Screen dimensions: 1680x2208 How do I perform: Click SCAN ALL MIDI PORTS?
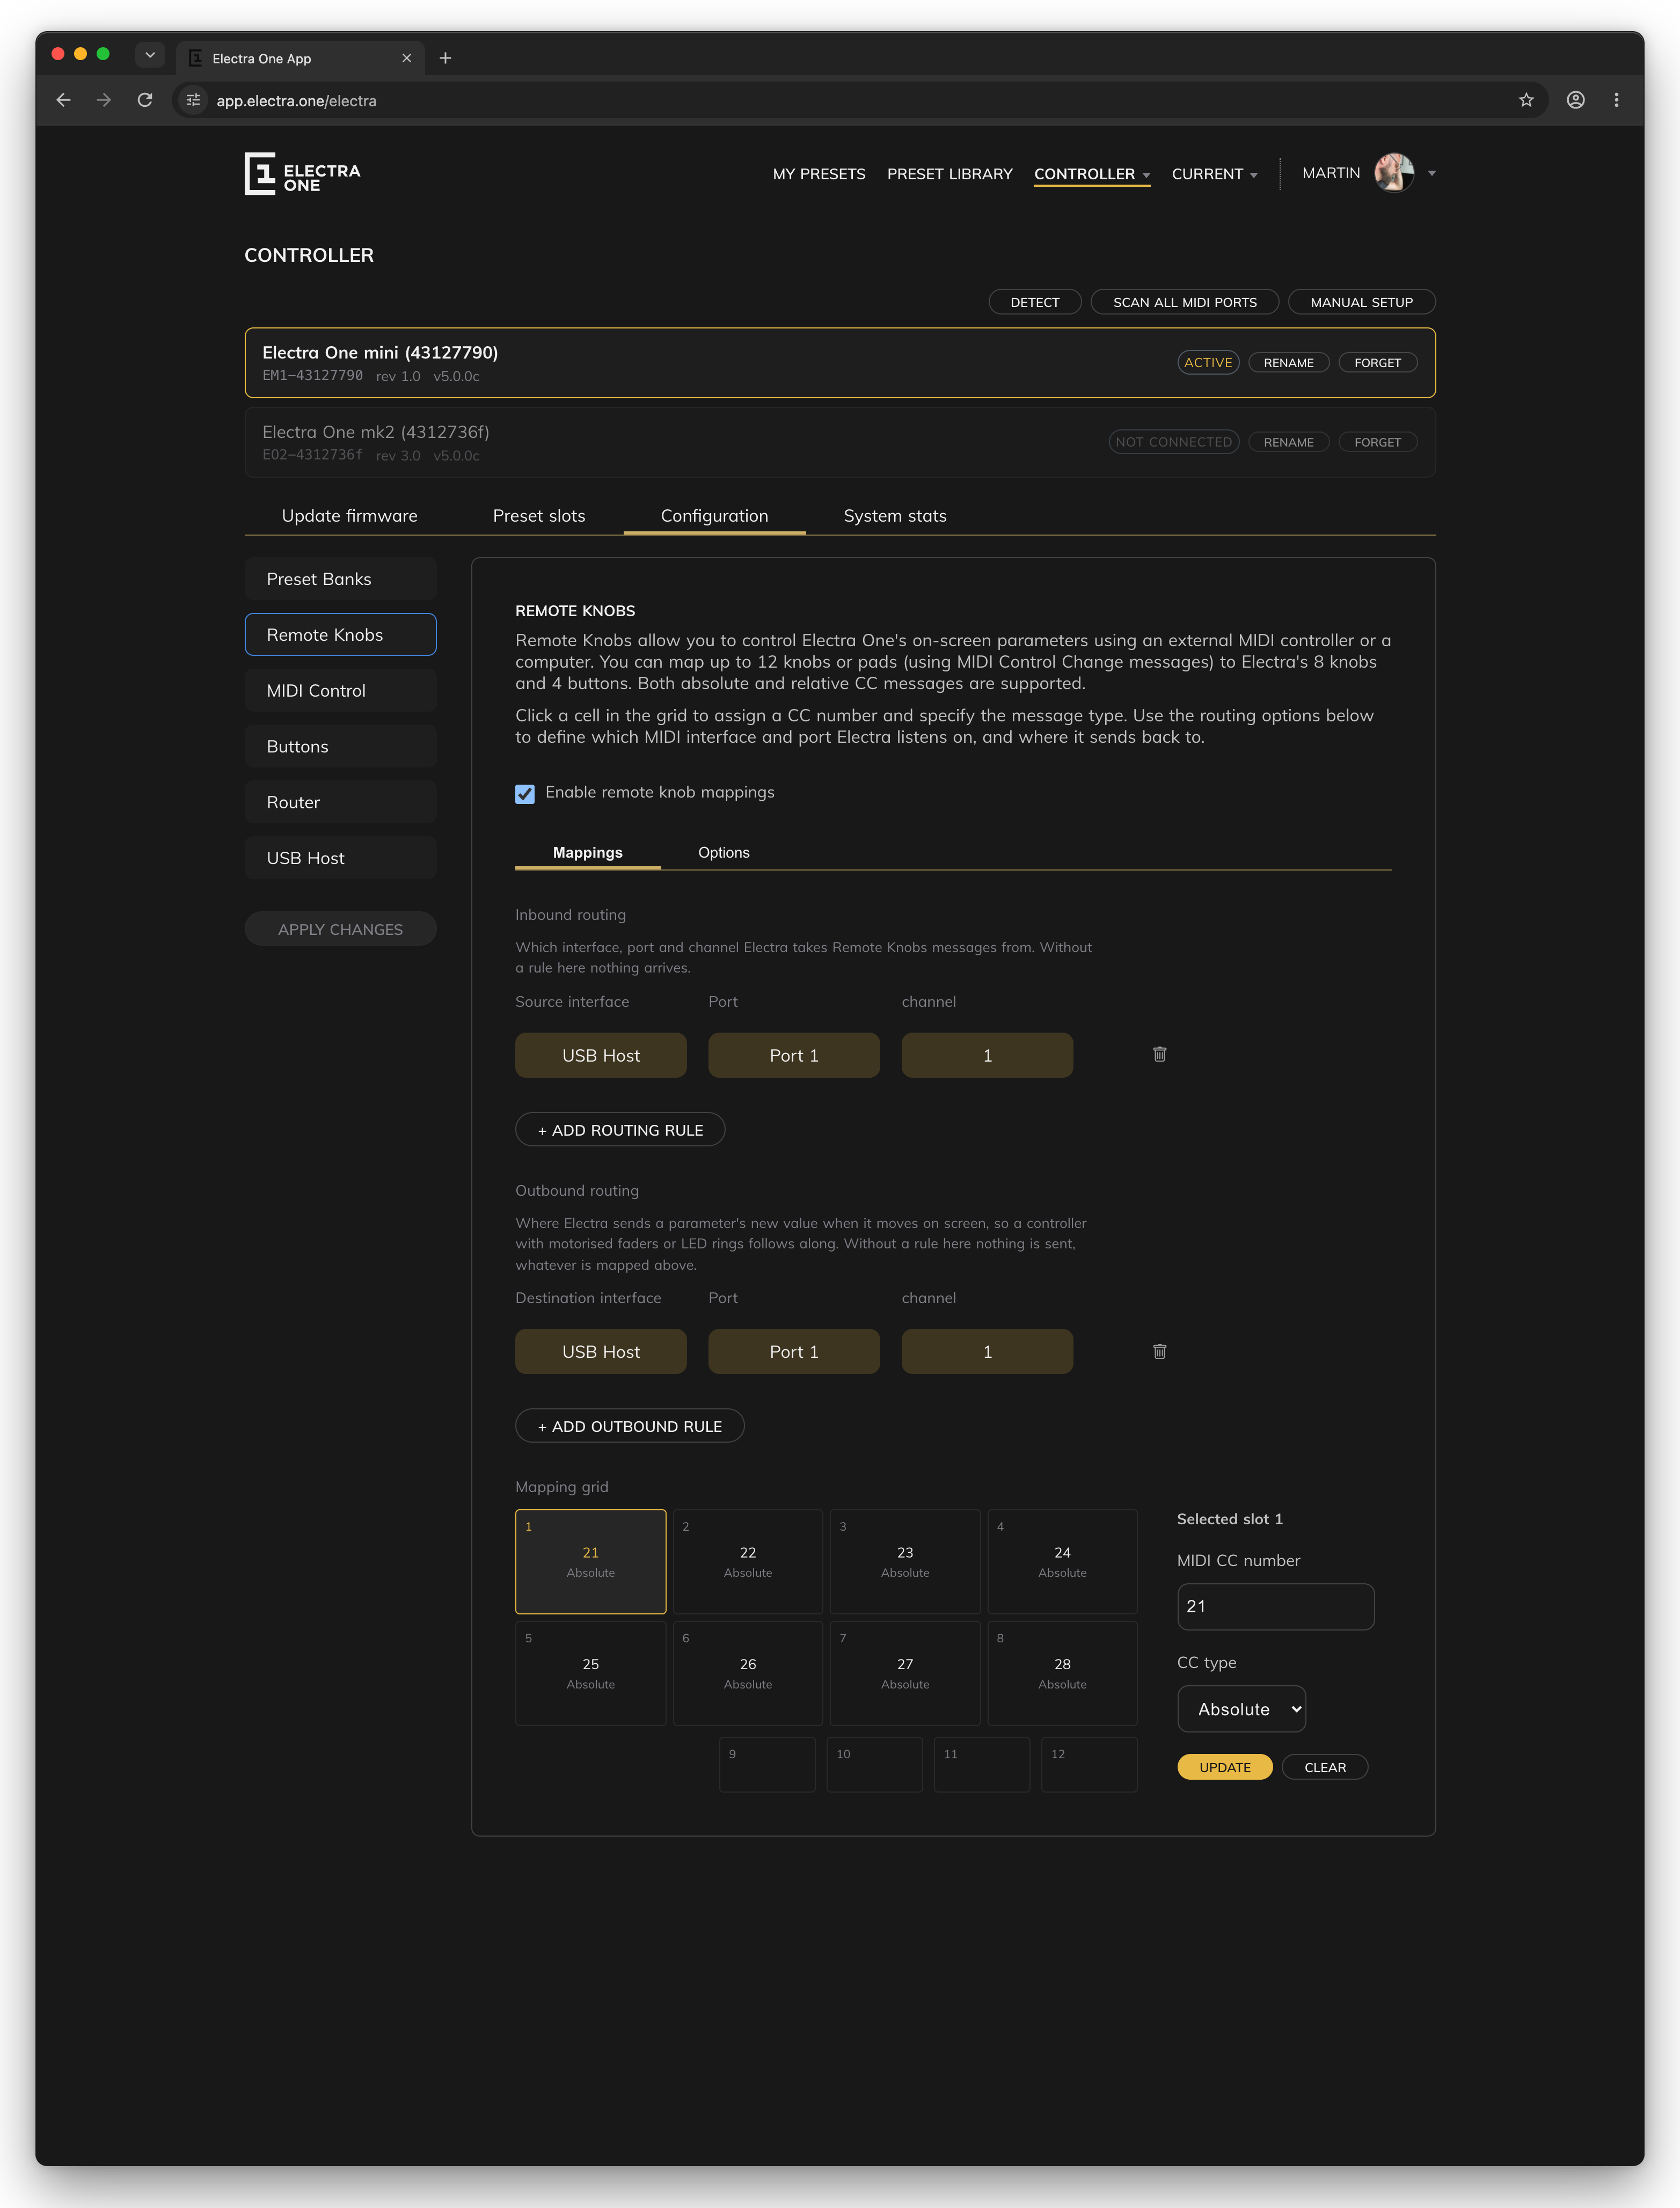click(1184, 302)
